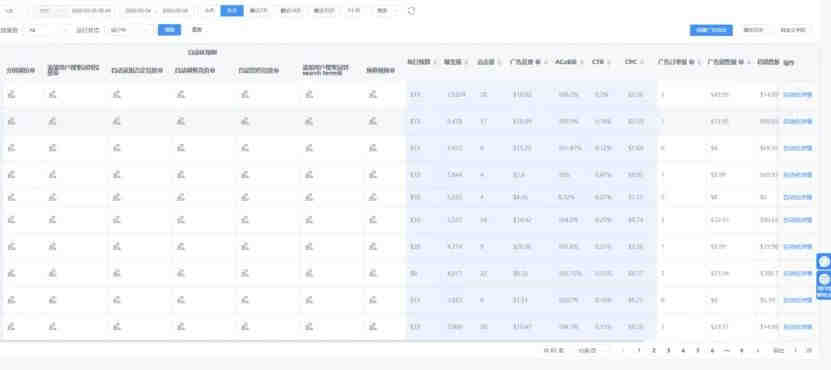Click the sort icon next to the CTR header
831x370 pixels.
609,63
